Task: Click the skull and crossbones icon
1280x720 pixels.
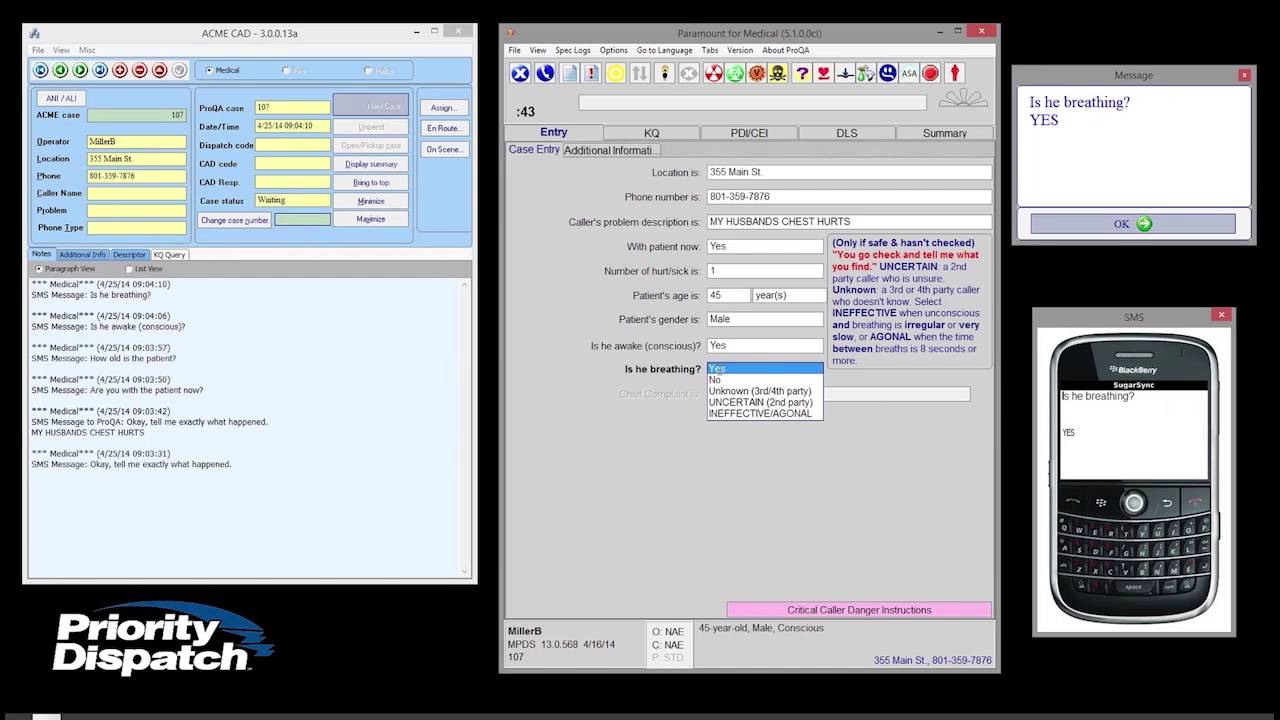Action: click(778, 73)
